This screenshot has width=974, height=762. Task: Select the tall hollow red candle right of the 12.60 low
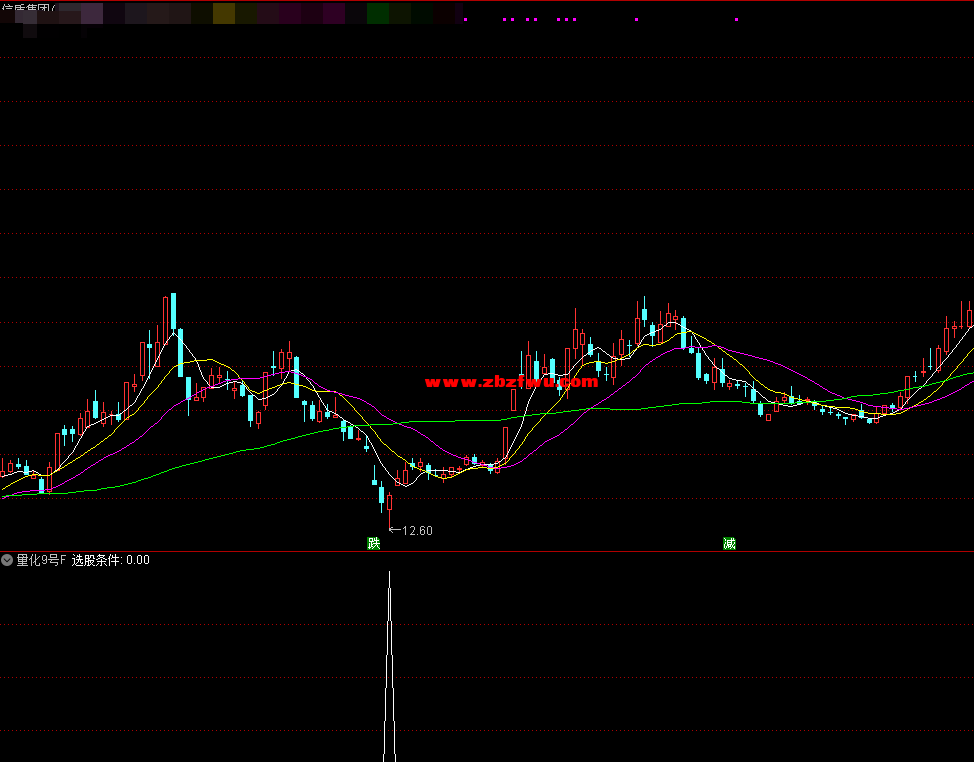pyautogui.click(x=506, y=440)
